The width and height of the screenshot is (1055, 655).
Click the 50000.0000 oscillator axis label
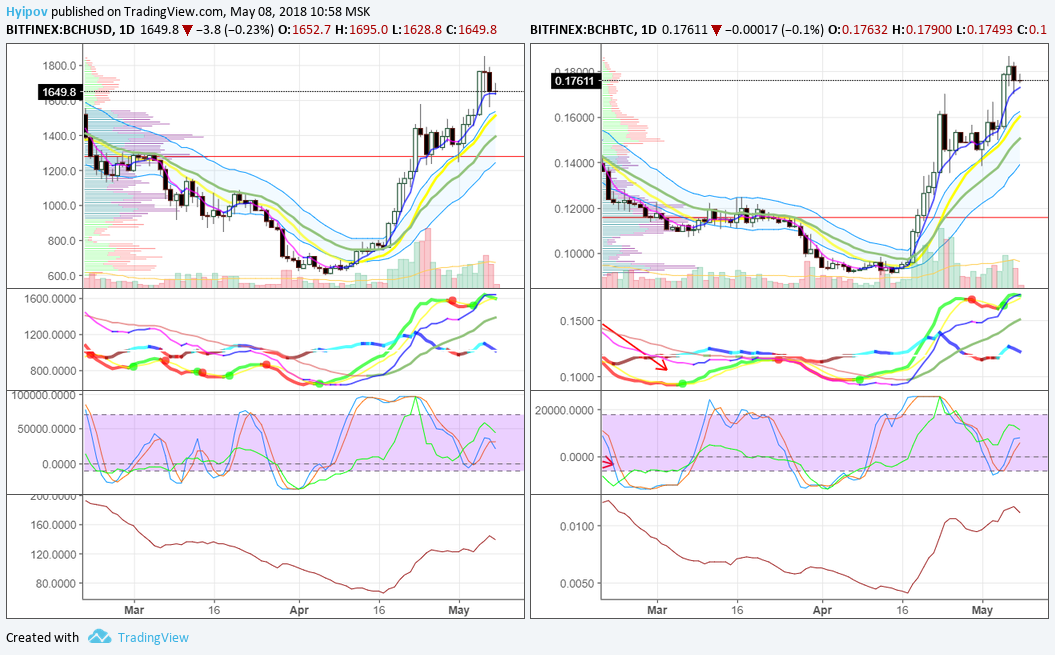point(47,429)
